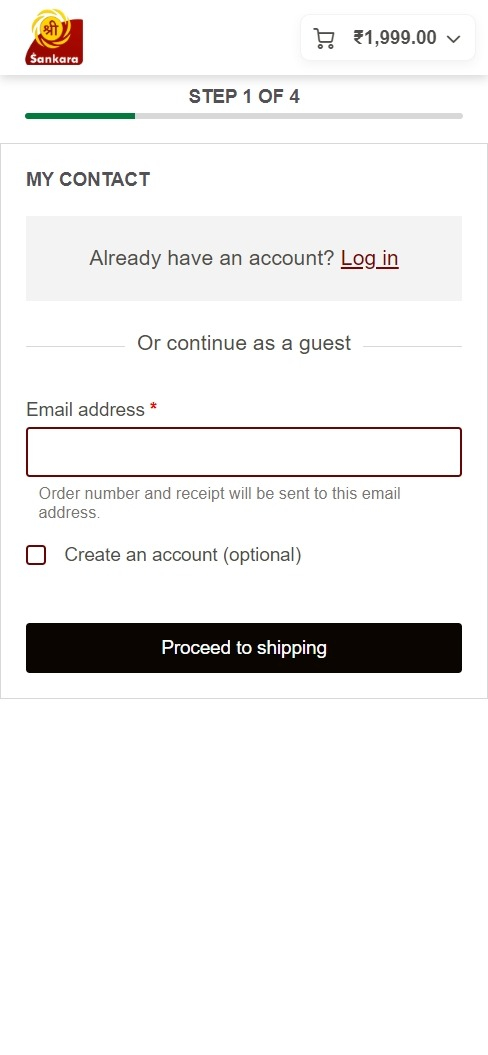Click the red required asterisk
488x1055 pixels.
(x=153, y=408)
